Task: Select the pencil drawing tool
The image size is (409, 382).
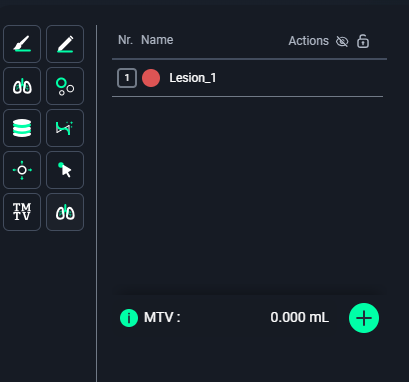Action: (65, 44)
